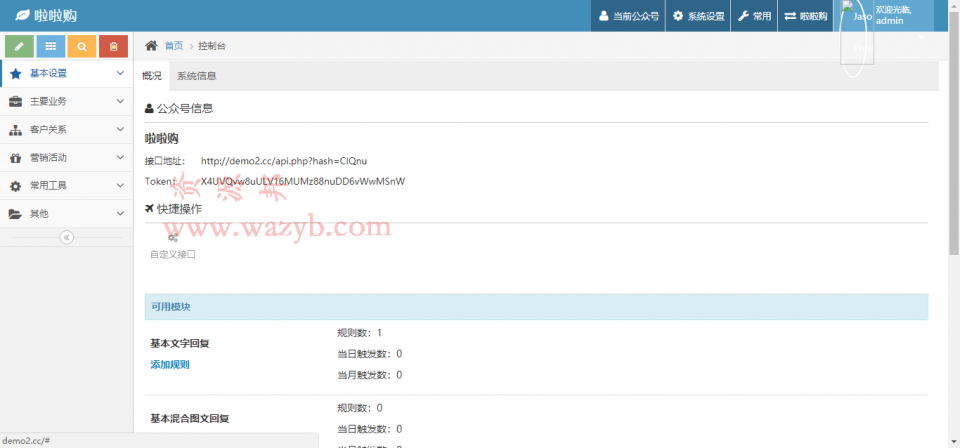Open the 系统设置 menu
Screen dimensions: 960x448
(699, 16)
